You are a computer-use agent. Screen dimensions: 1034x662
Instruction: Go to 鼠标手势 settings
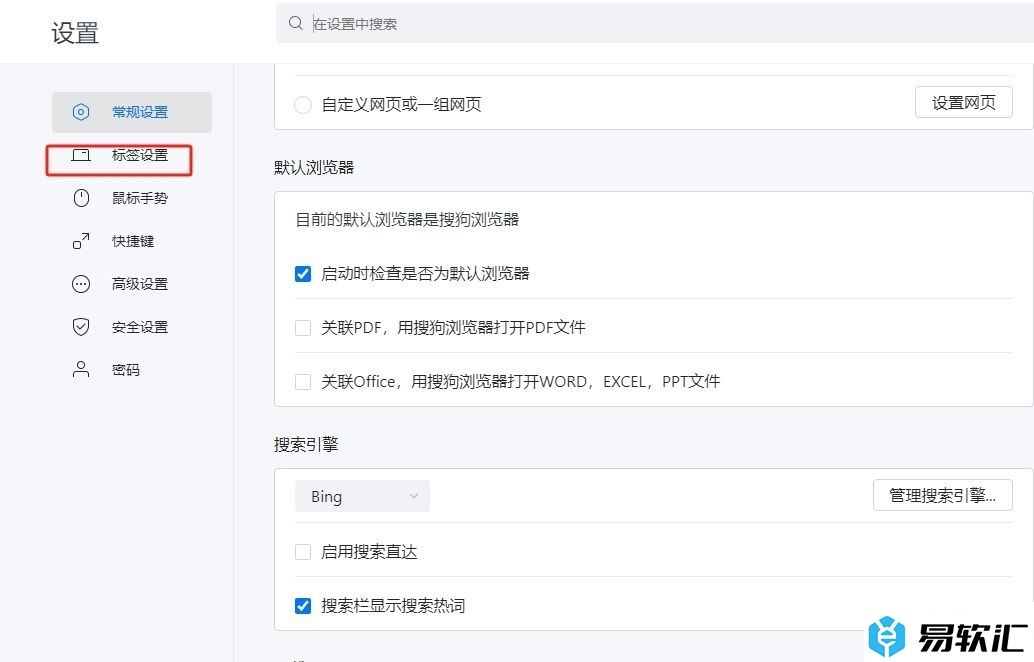[132, 198]
